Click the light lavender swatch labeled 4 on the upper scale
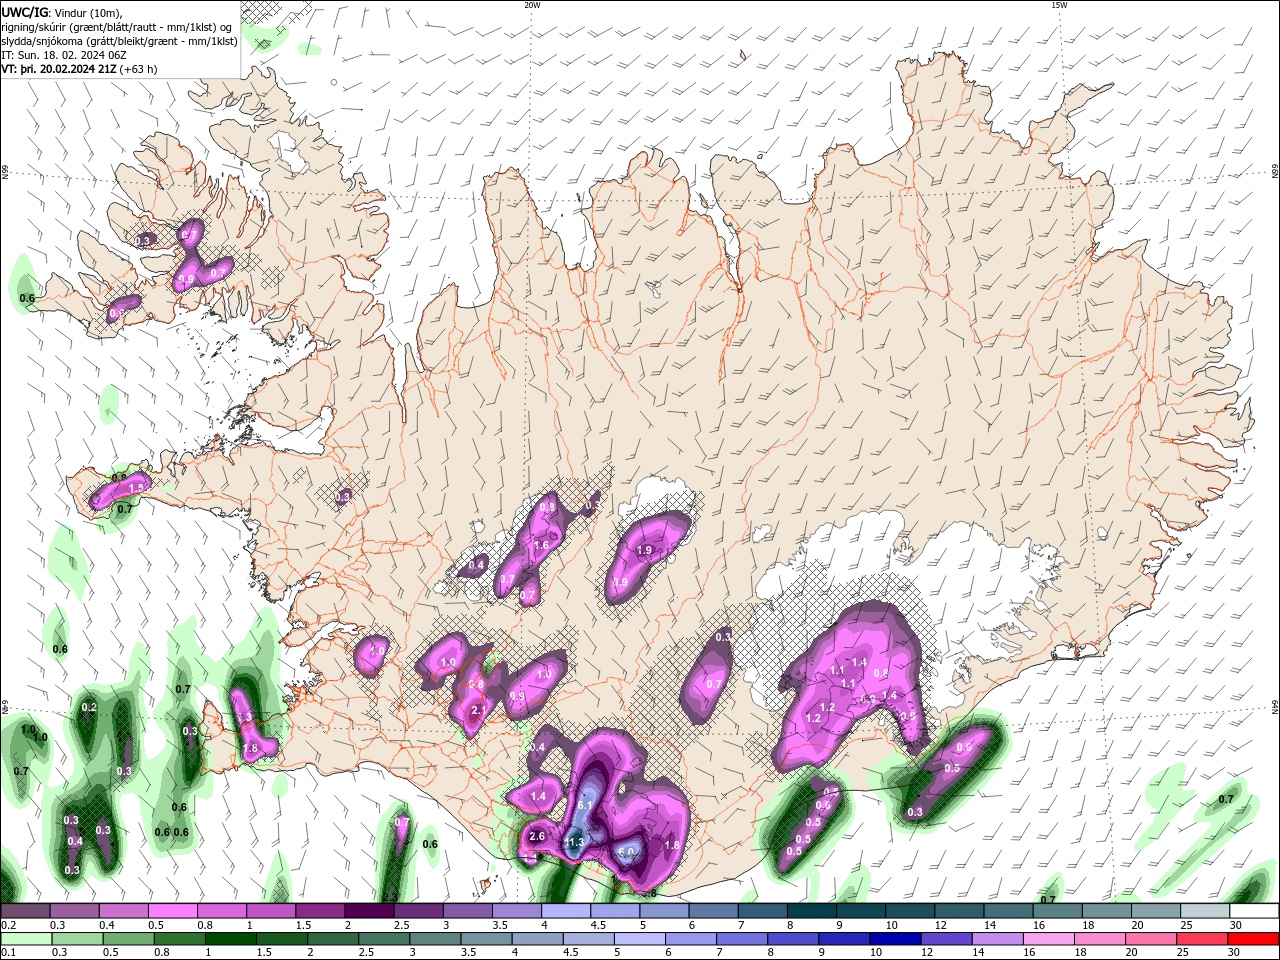1280x960 pixels. (x=566, y=911)
